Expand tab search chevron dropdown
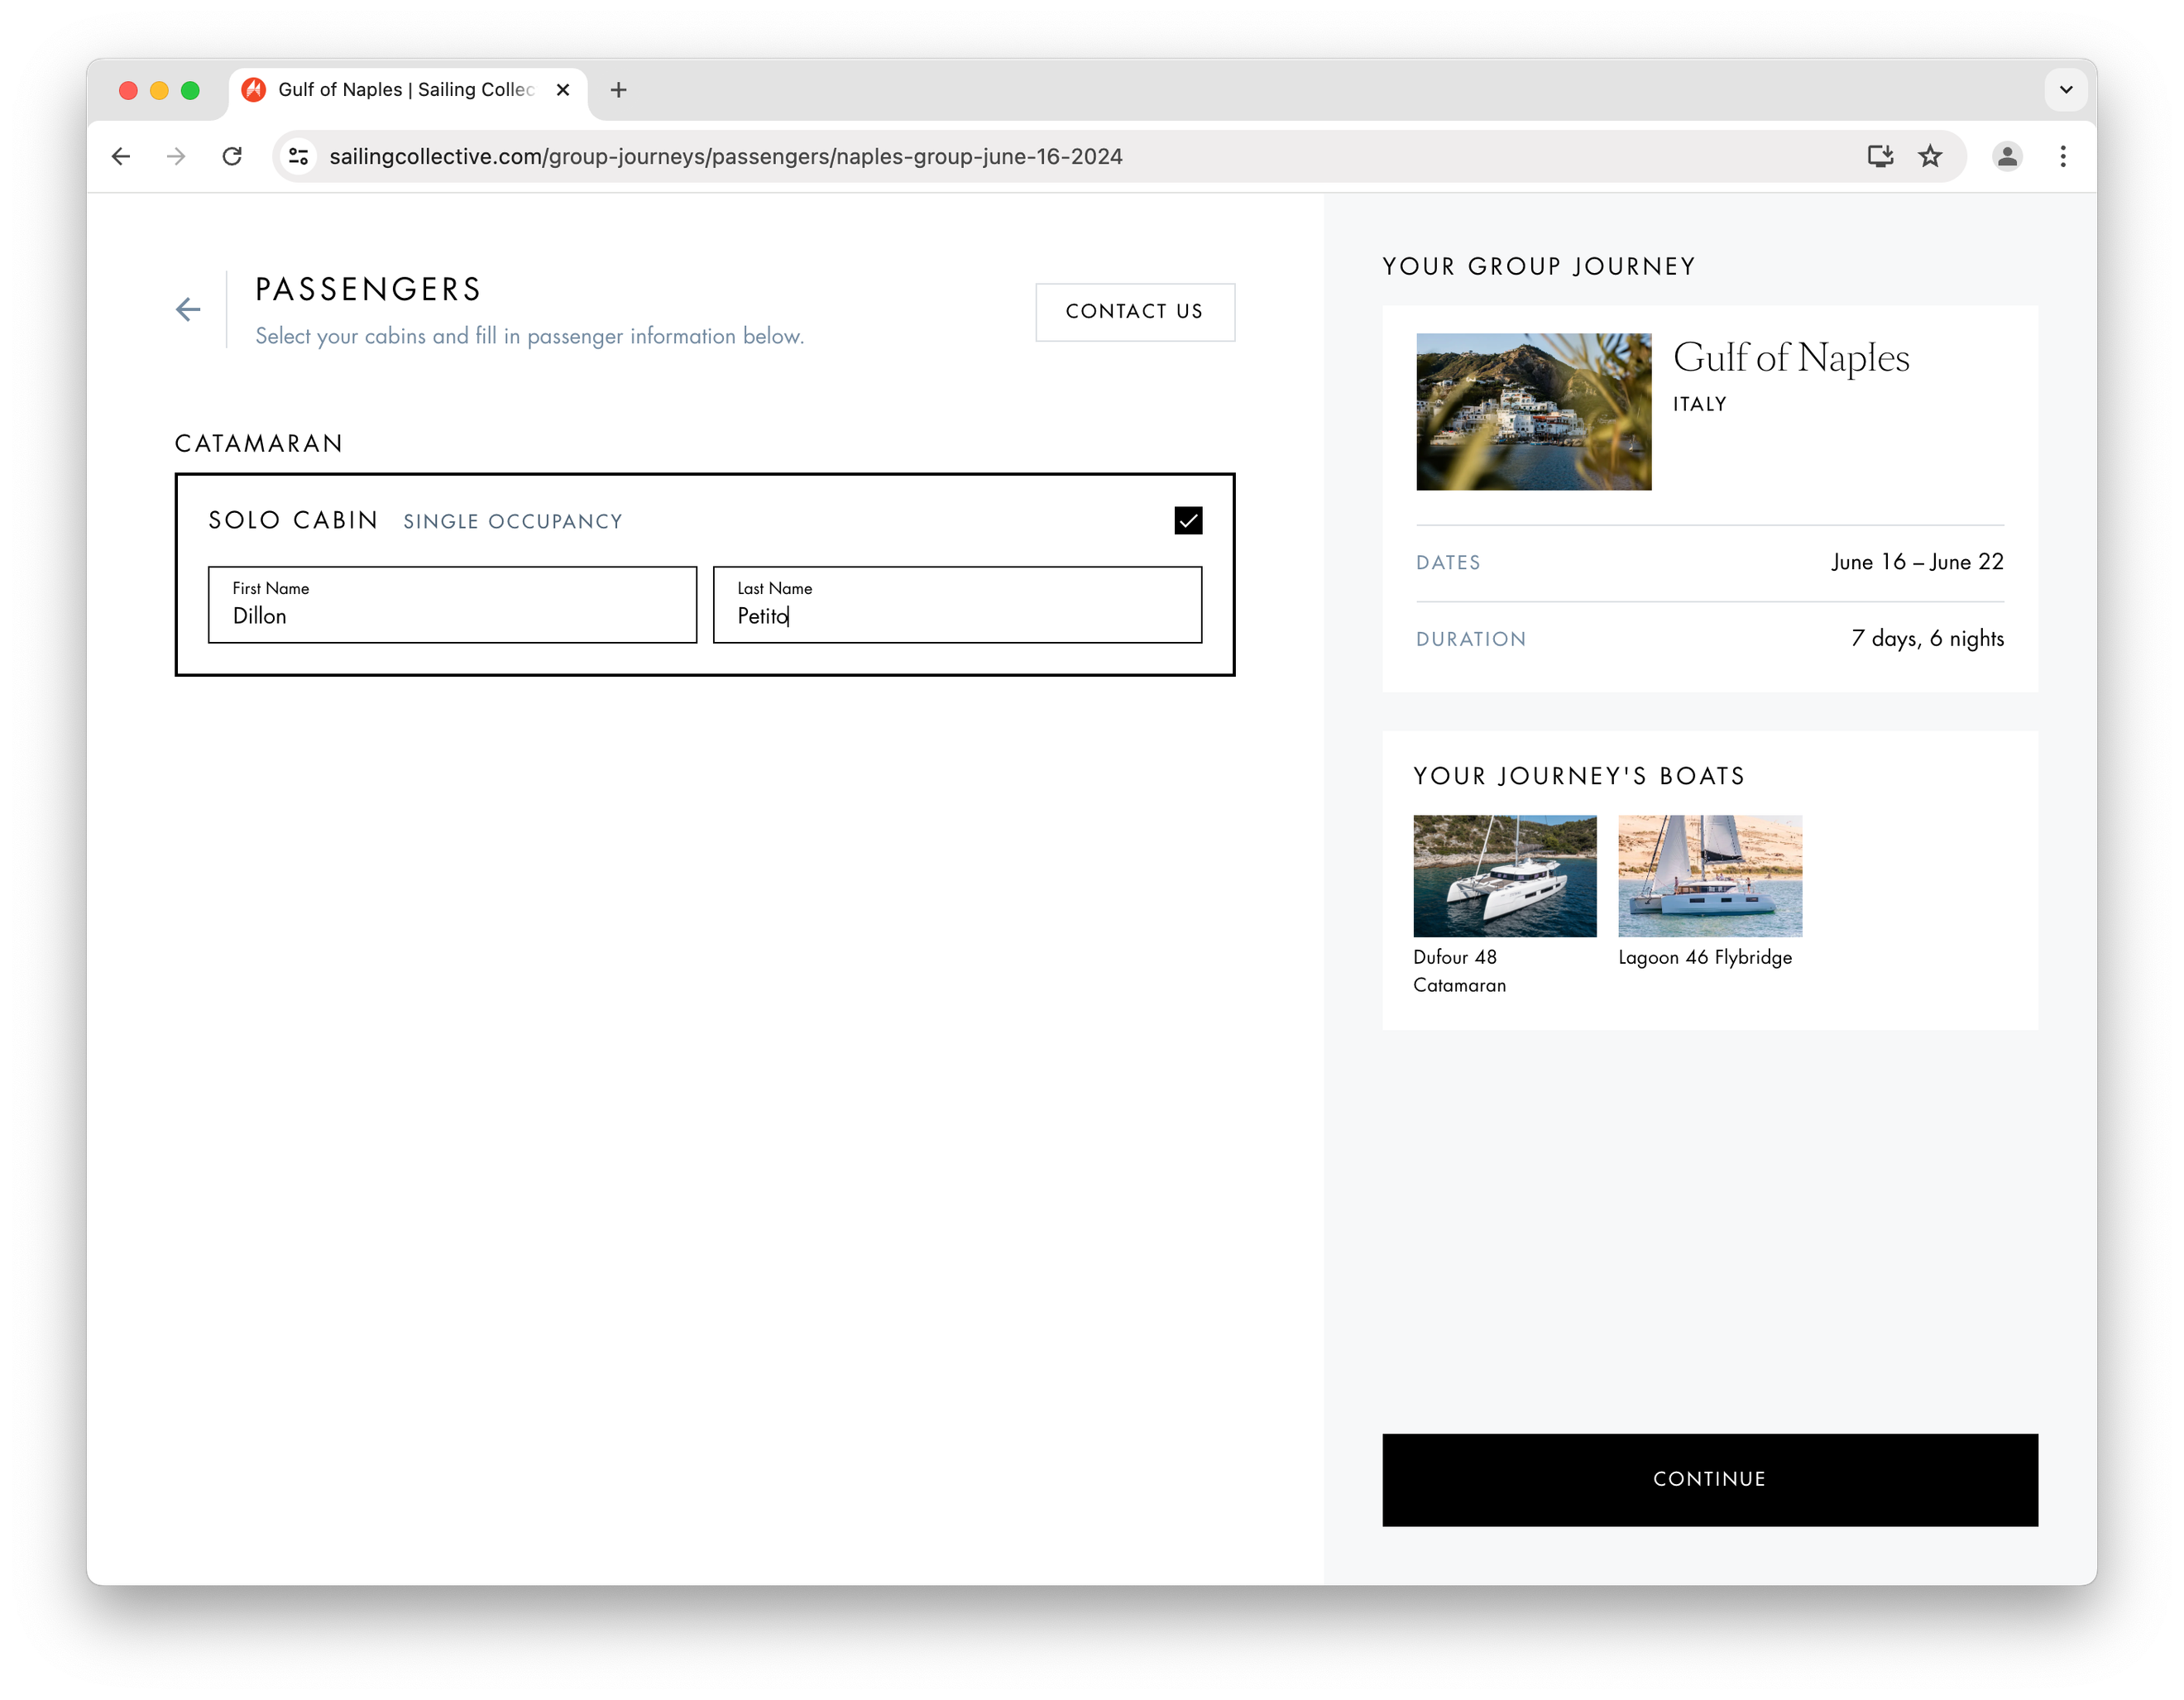The width and height of the screenshot is (2184, 1700). pyautogui.click(x=2066, y=89)
